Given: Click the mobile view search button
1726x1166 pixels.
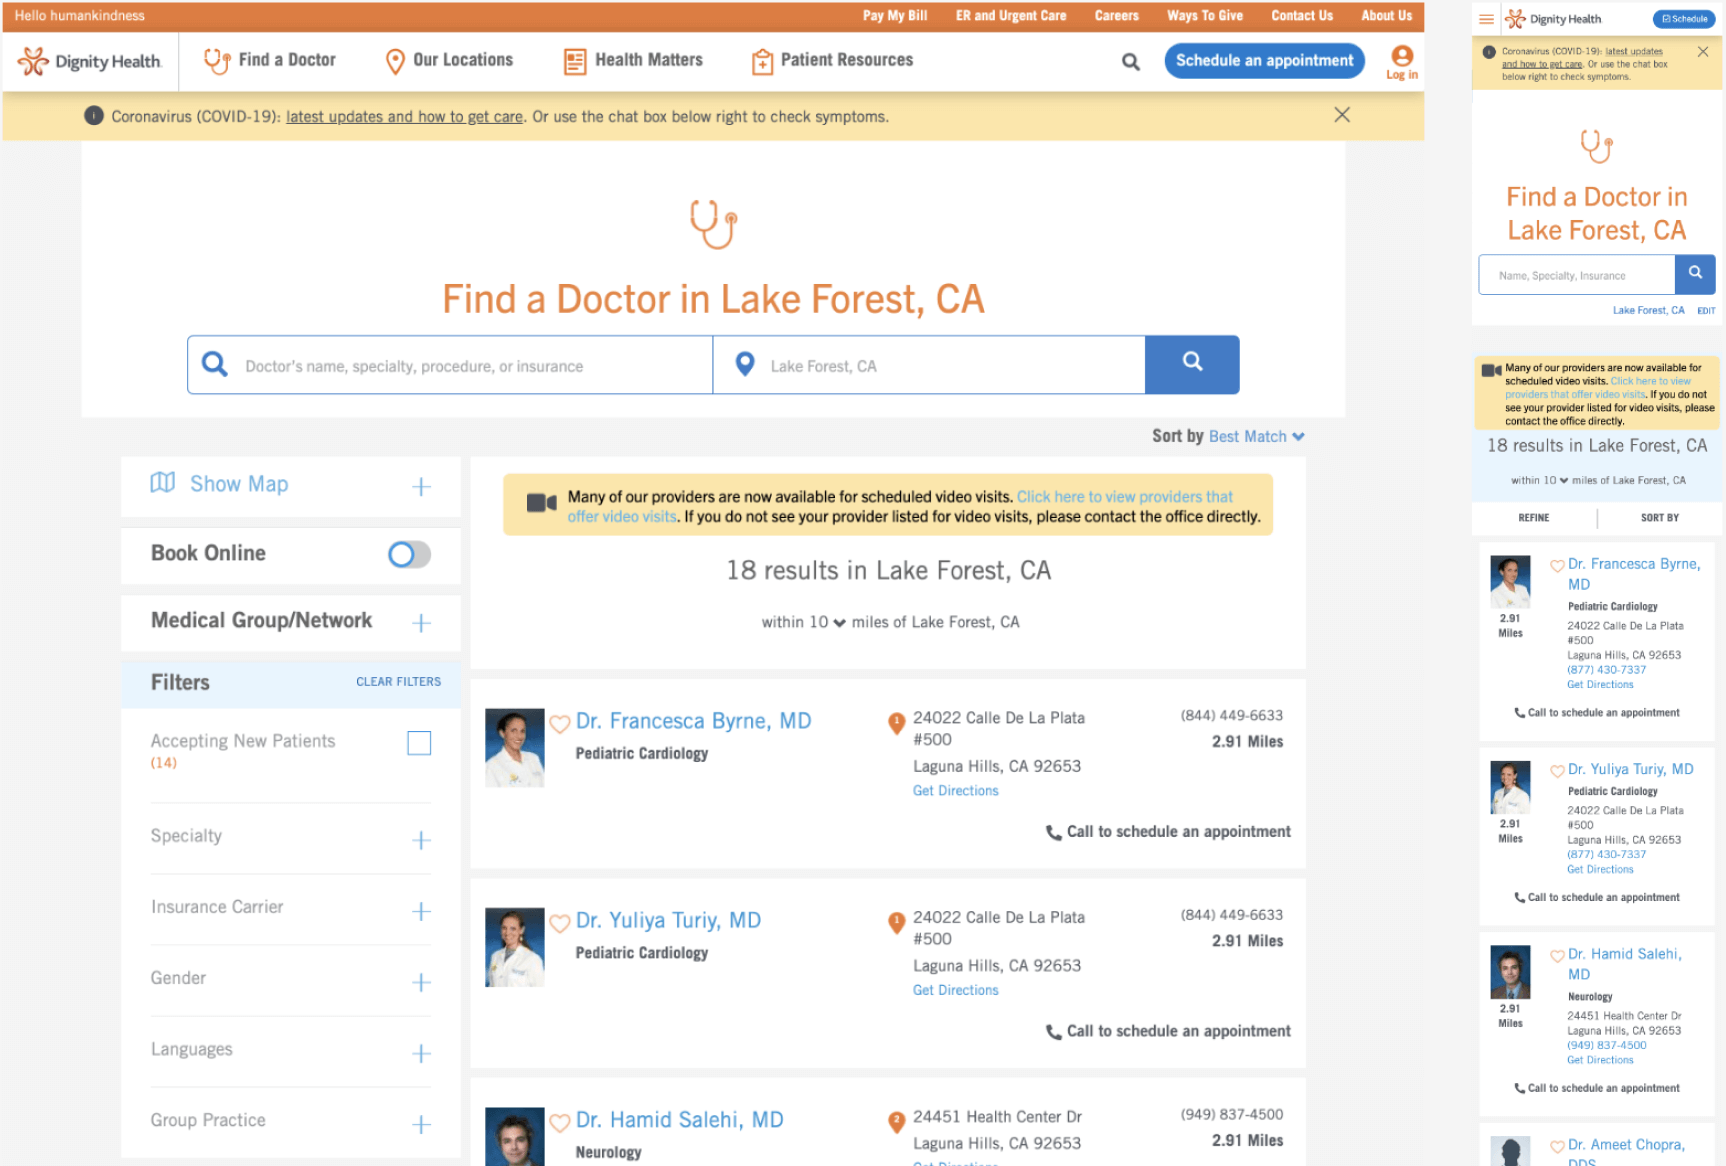Looking at the screenshot, I should click(1695, 274).
